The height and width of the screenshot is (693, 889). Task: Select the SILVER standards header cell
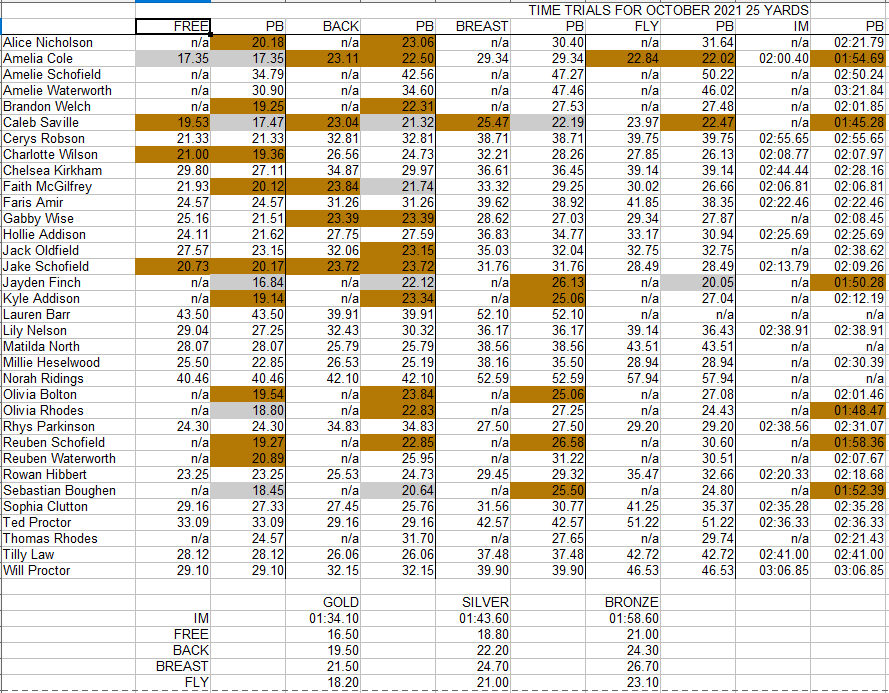pos(473,602)
